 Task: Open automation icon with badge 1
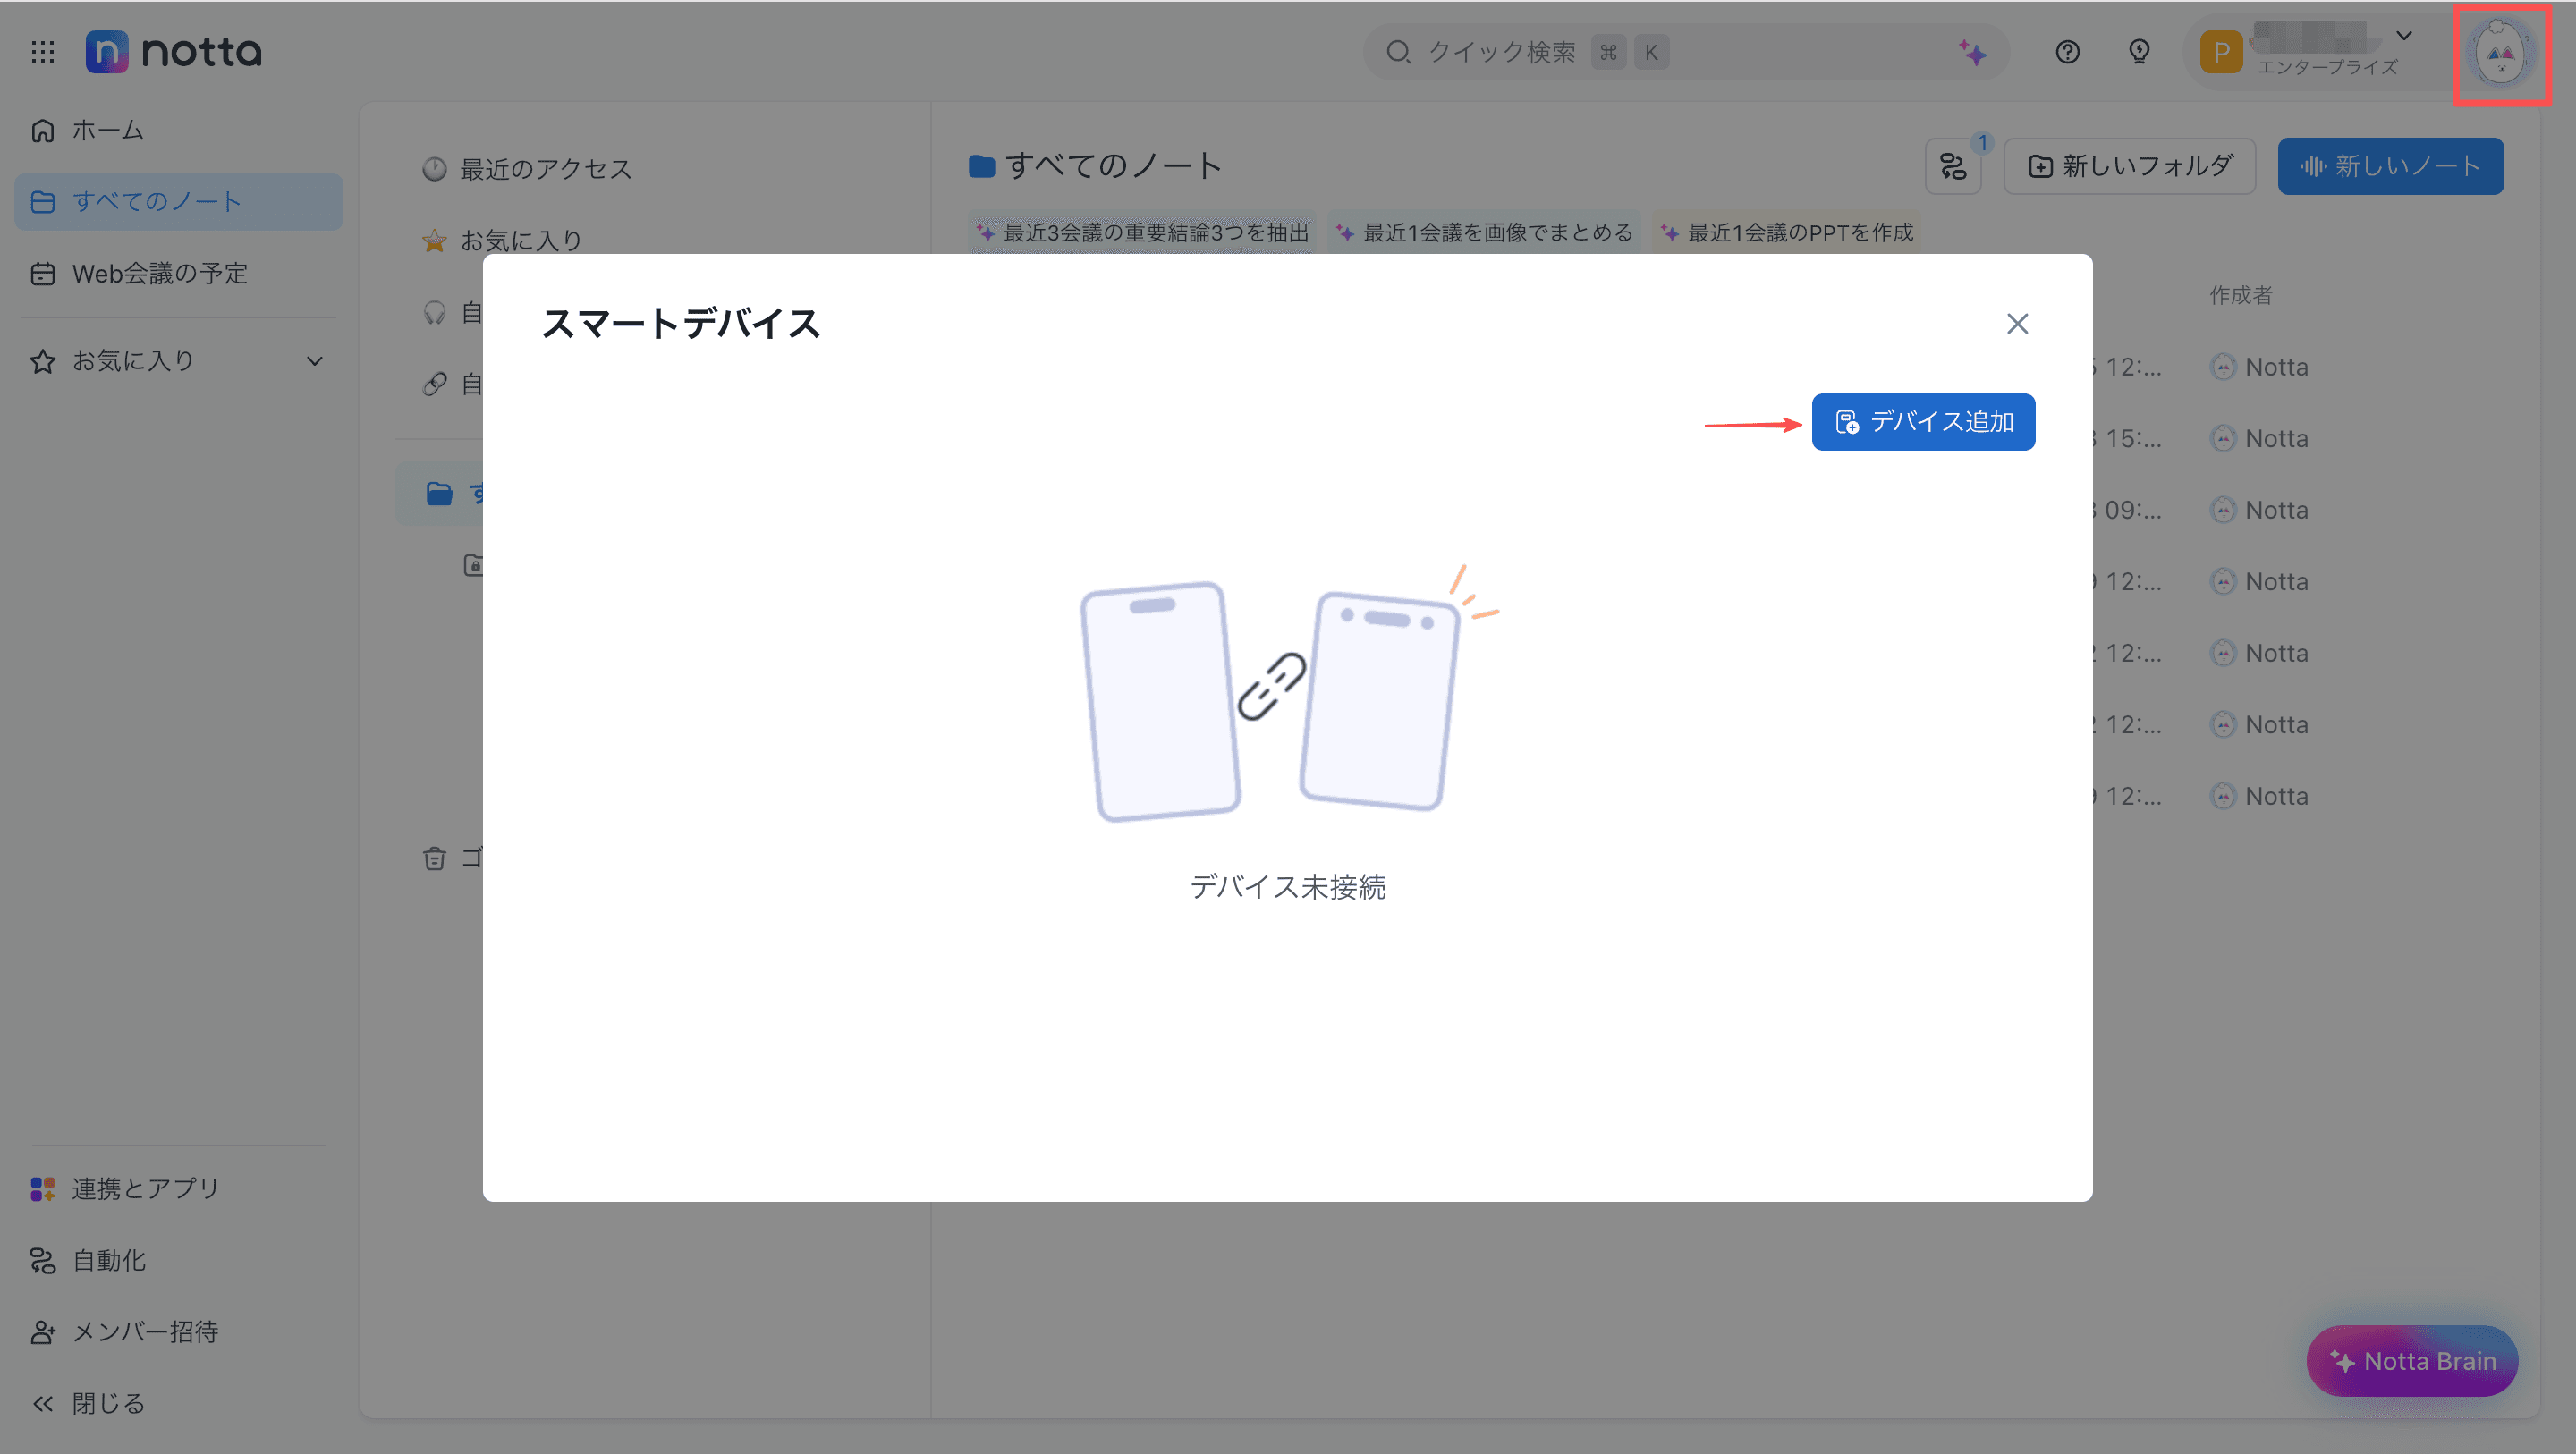(x=1953, y=166)
